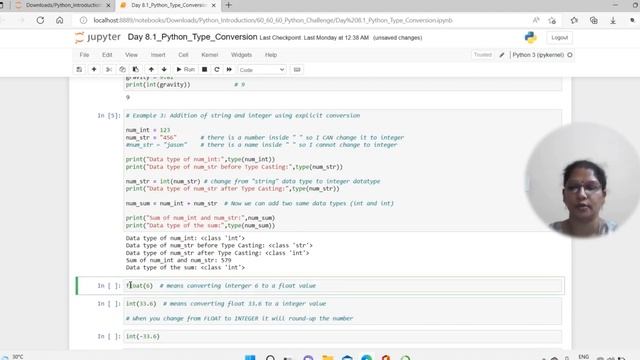This screenshot has height=360, width=640.
Task: Restart kernel and run all cells
Action: tap(229, 70)
